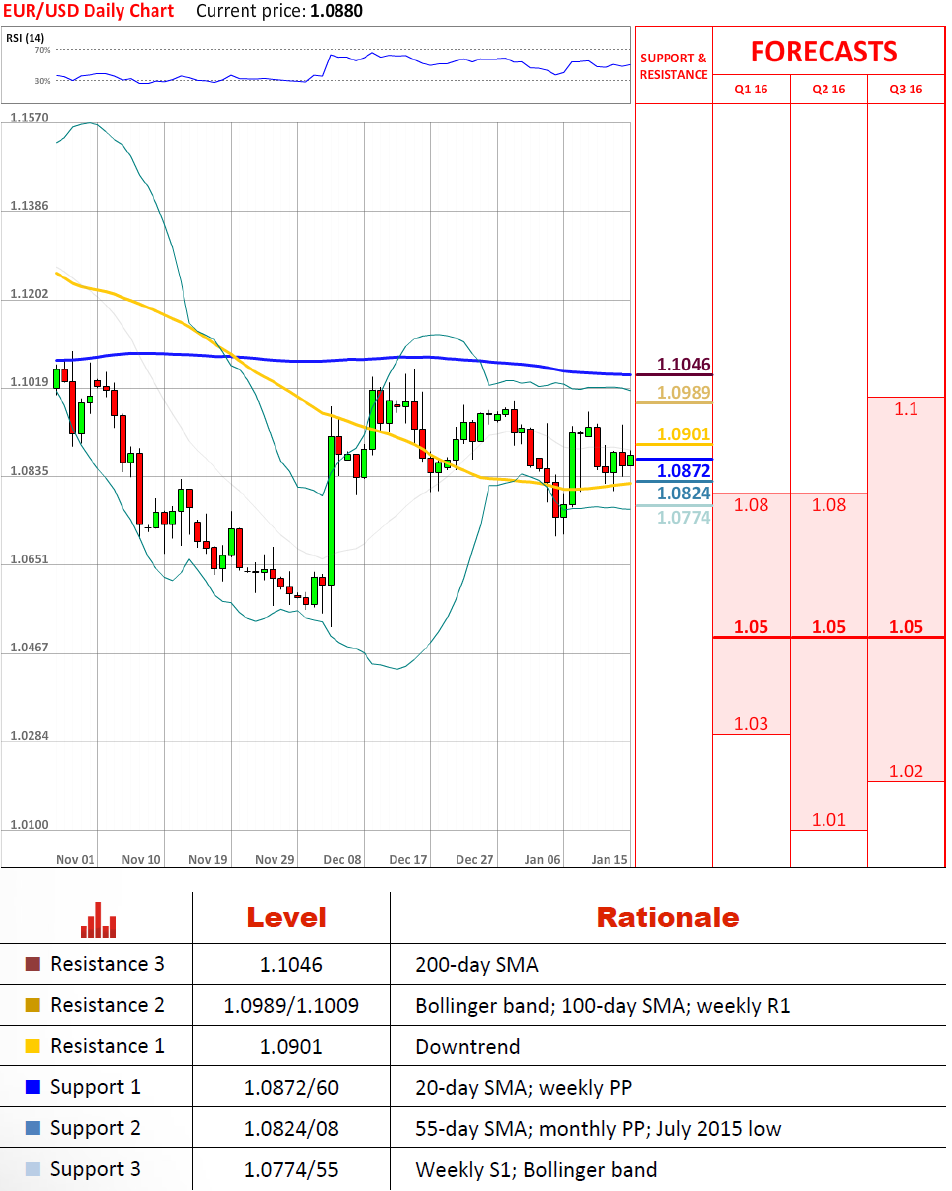This screenshot has height=1191, width=952.
Task: Click the 1.0651 price axis label
Action: coord(29,559)
